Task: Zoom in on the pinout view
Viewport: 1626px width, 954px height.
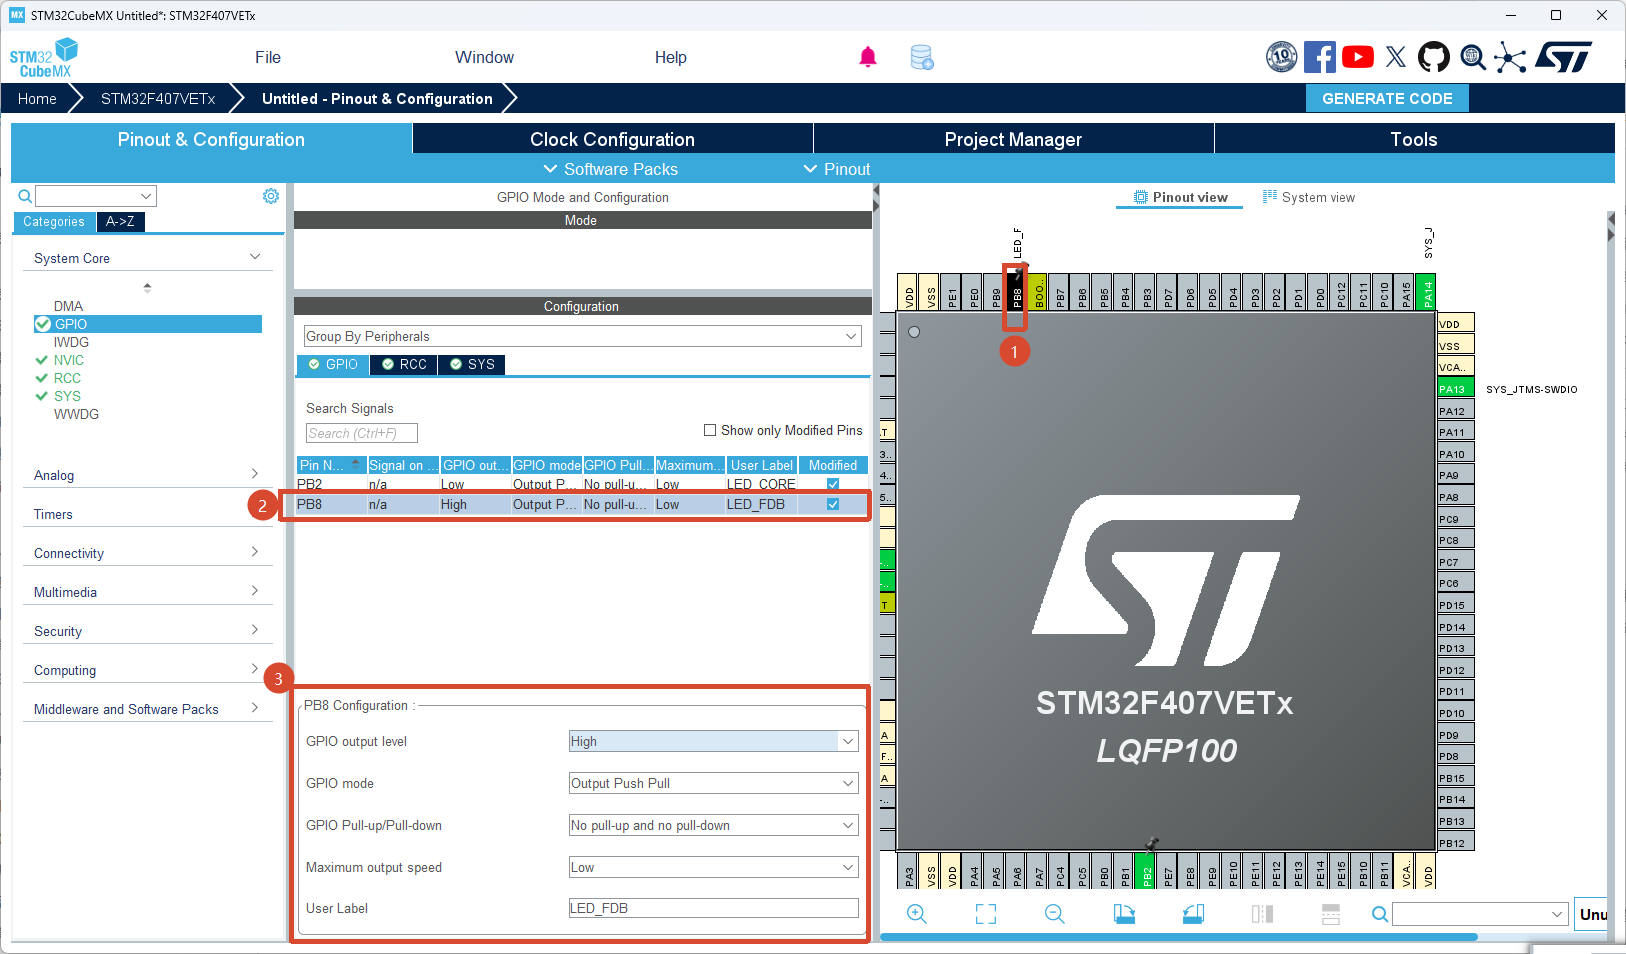Action: (x=917, y=914)
